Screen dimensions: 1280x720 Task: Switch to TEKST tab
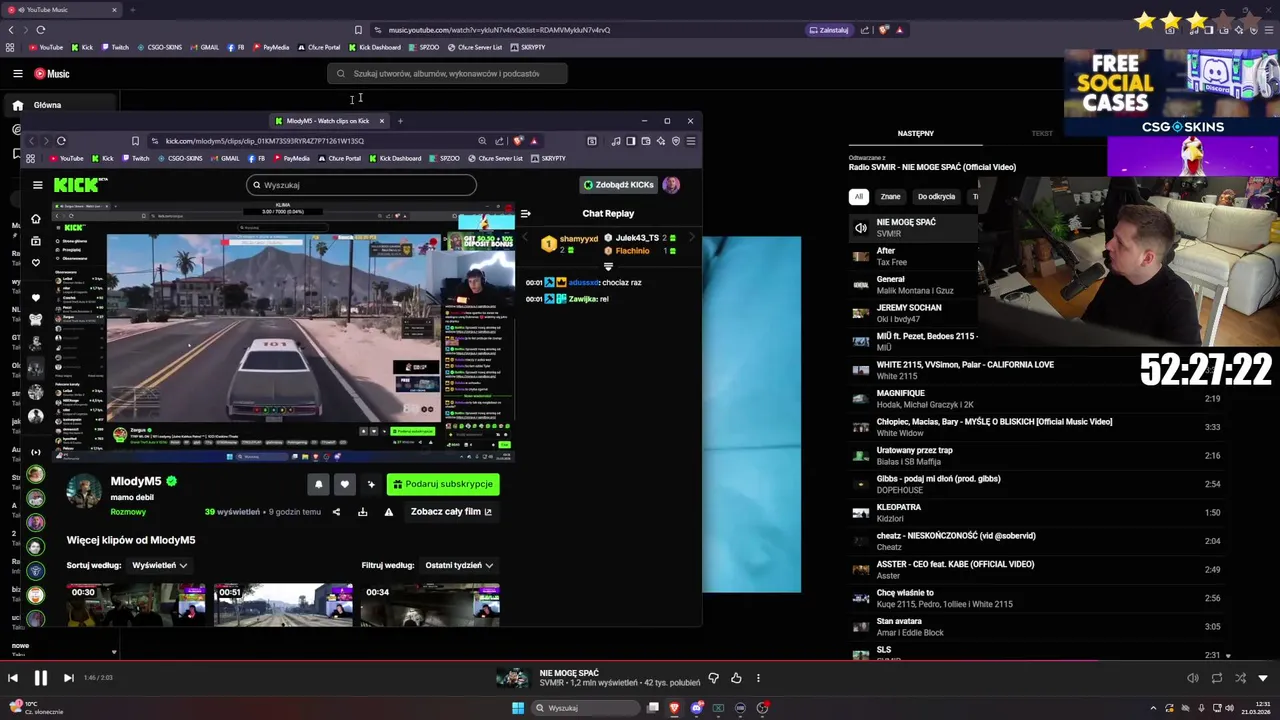click(x=1042, y=133)
